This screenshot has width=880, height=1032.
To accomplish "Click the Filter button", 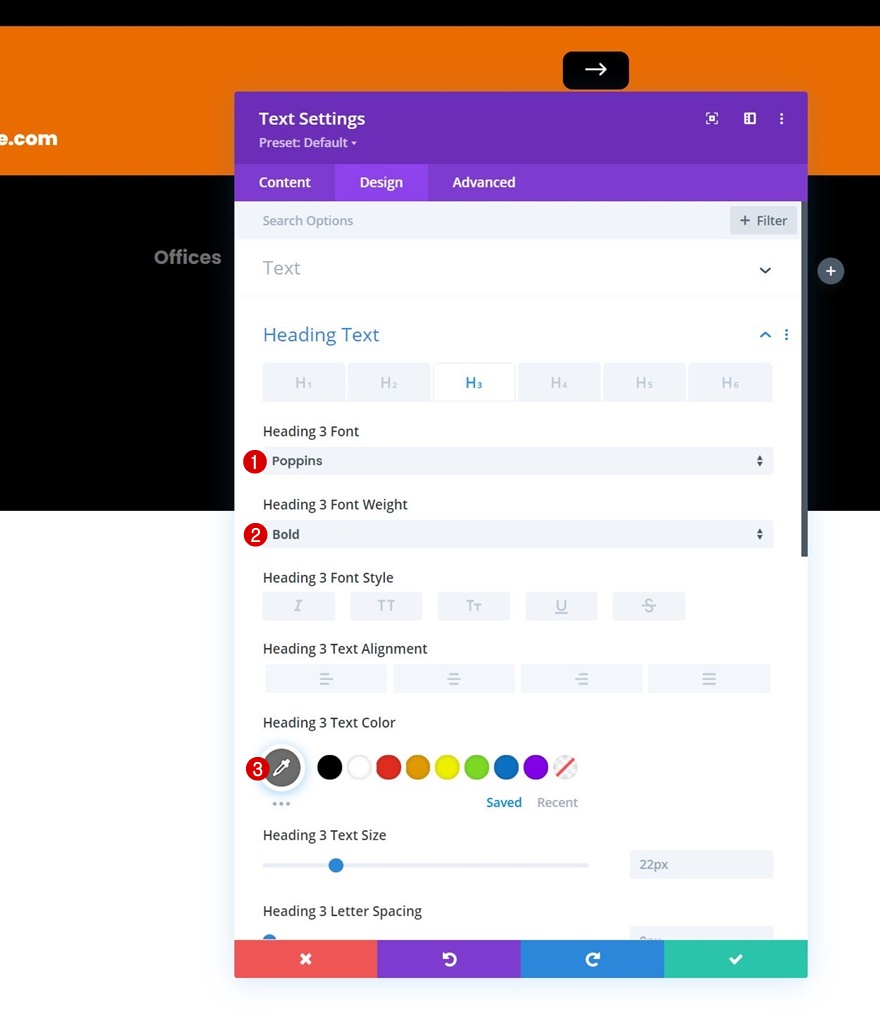I will coord(764,220).
